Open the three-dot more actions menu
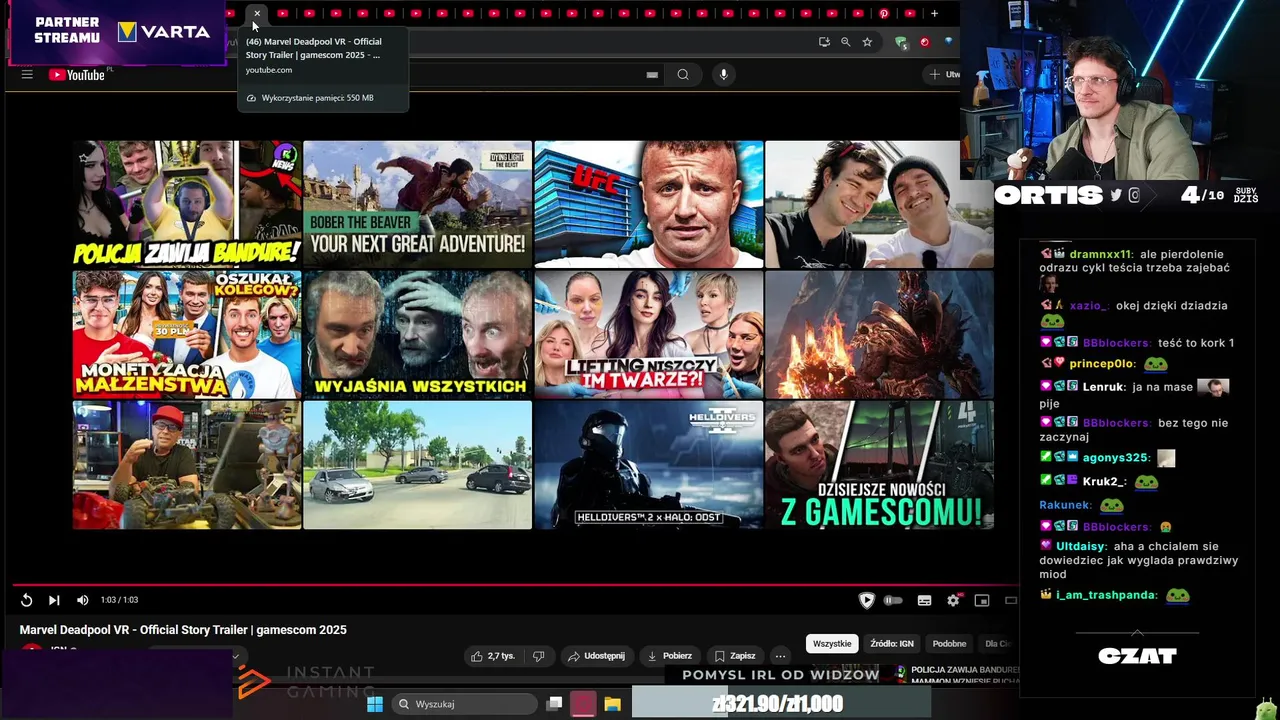The width and height of the screenshot is (1280, 720). (x=780, y=656)
